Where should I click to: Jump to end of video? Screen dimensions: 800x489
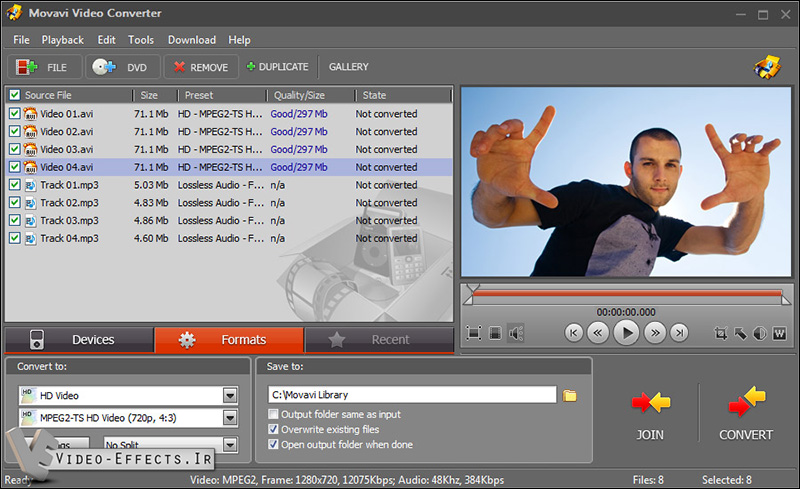(679, 333)
